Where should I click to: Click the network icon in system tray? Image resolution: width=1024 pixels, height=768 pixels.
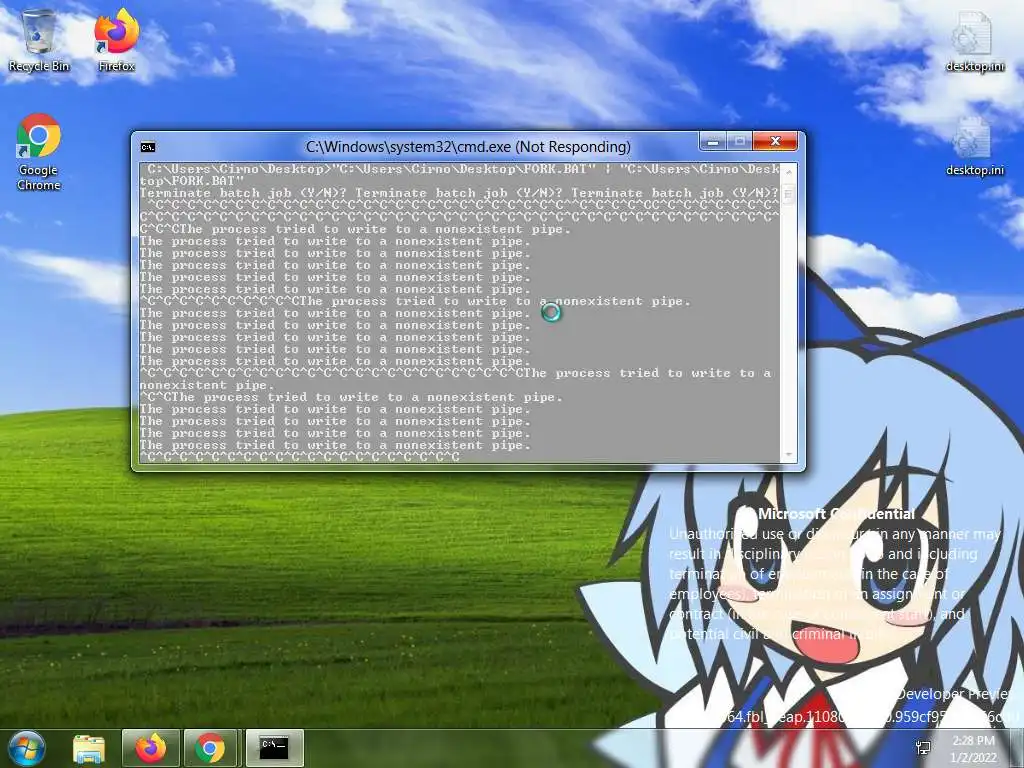(923, 748)
